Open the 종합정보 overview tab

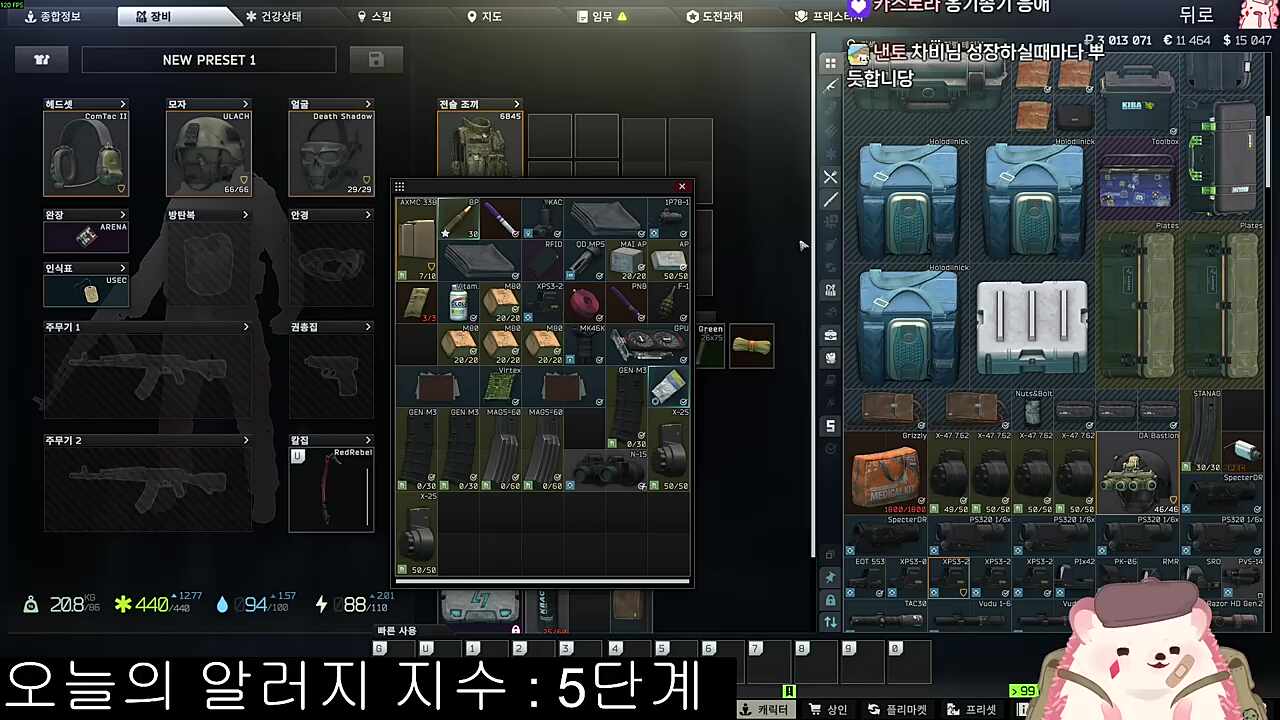pos(52,17)
